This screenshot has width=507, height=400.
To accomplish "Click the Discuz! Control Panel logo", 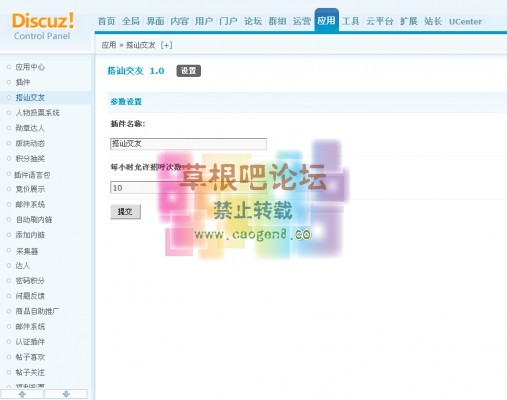I will (x=43, y=27).
